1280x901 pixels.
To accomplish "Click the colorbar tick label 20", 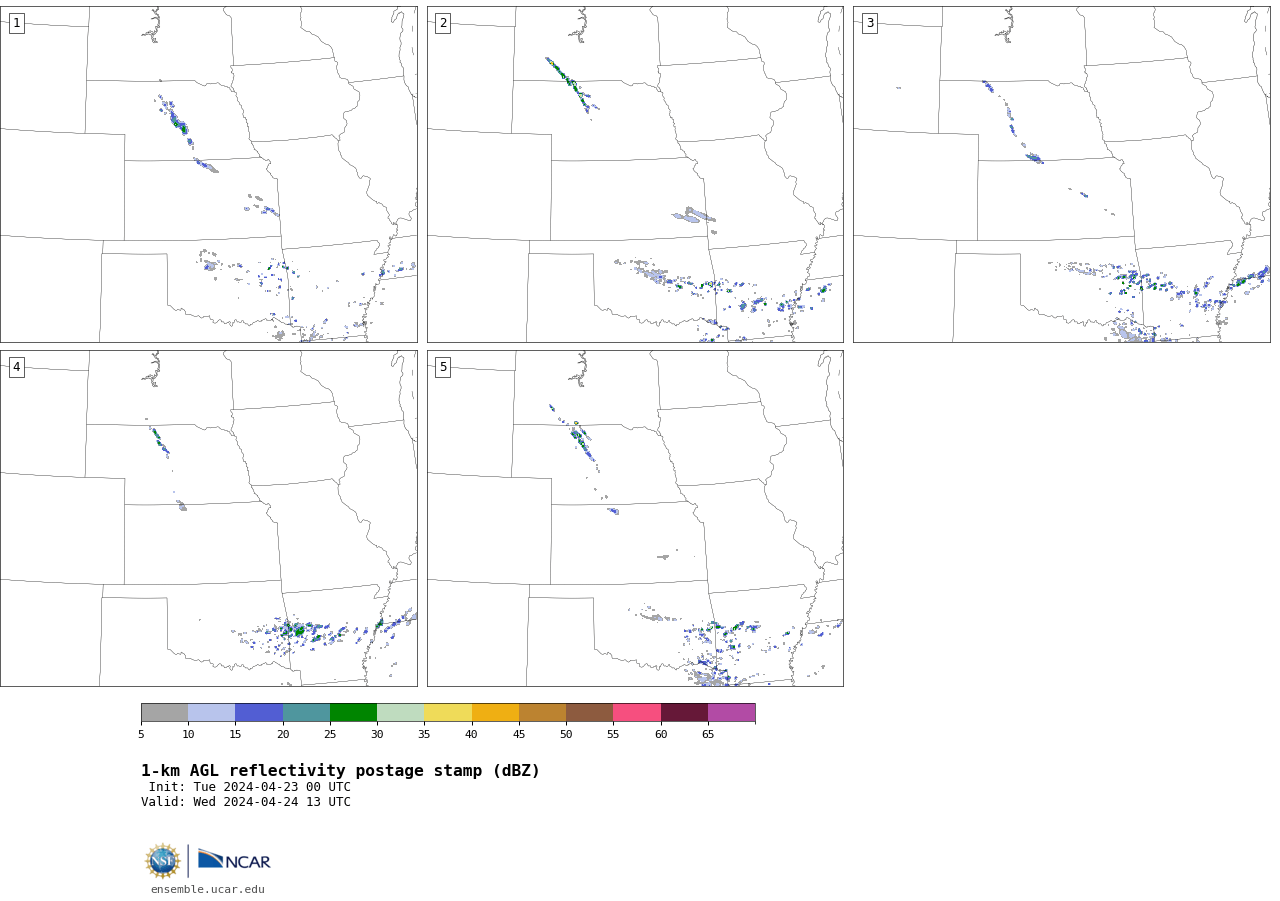I will click(283, 735).
